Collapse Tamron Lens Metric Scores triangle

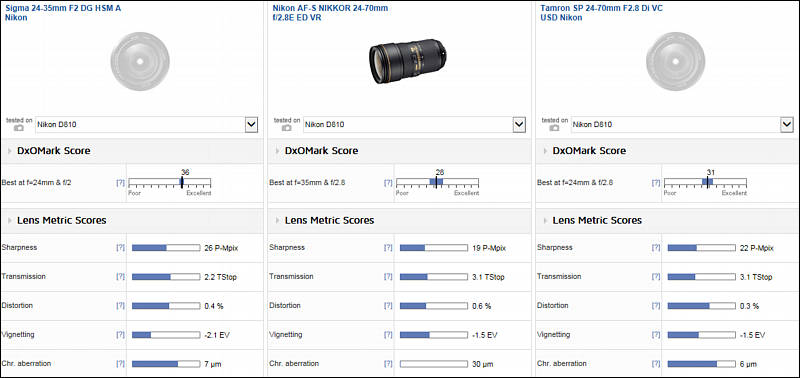point(545,221)
